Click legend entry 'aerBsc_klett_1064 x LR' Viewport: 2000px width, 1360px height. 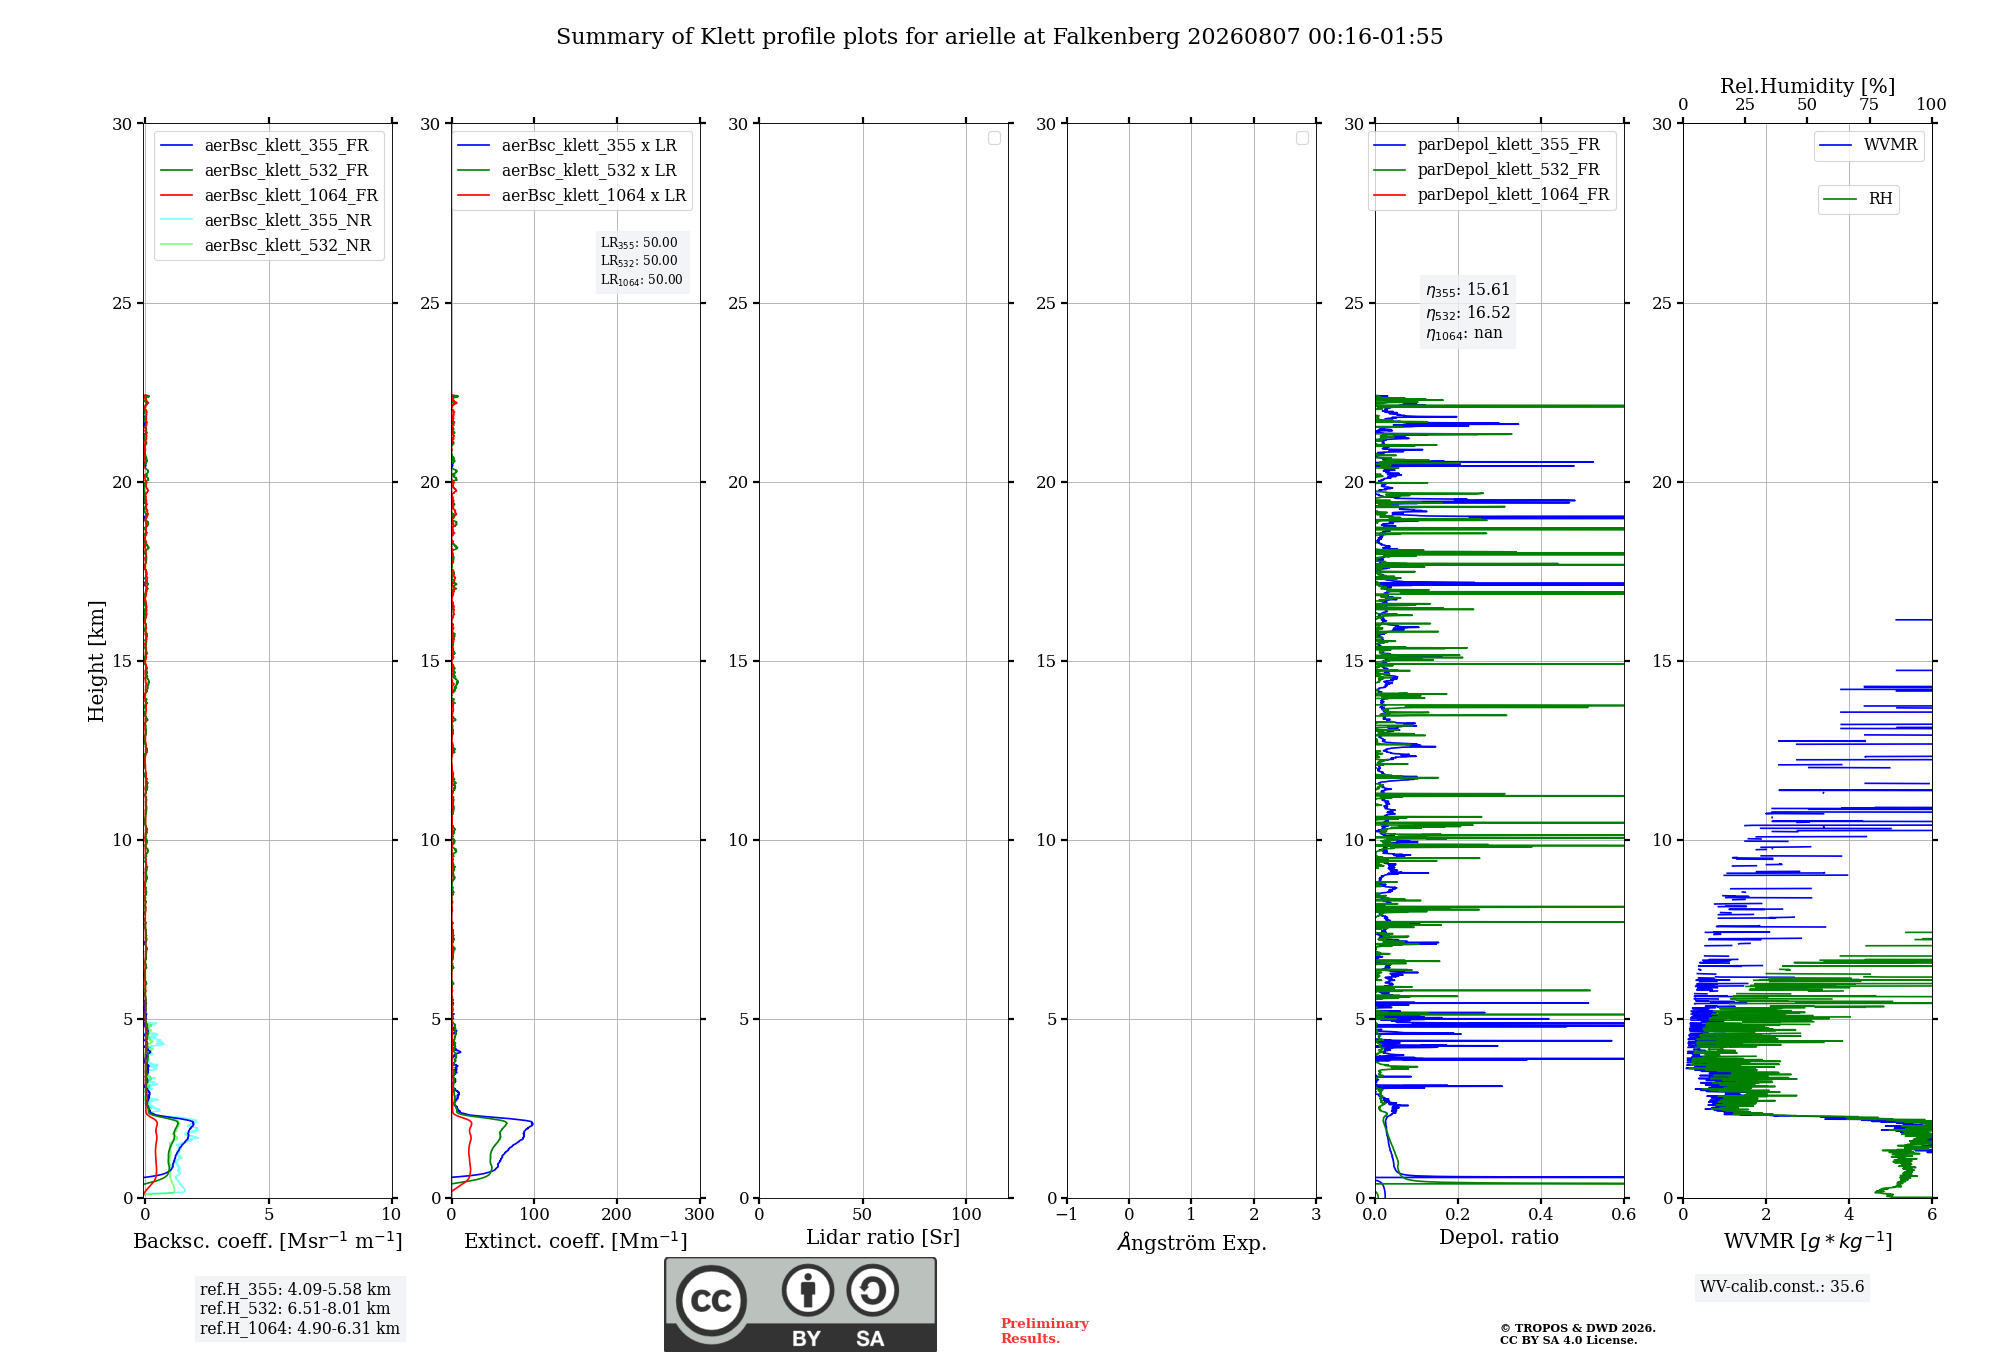coord(572,196)
